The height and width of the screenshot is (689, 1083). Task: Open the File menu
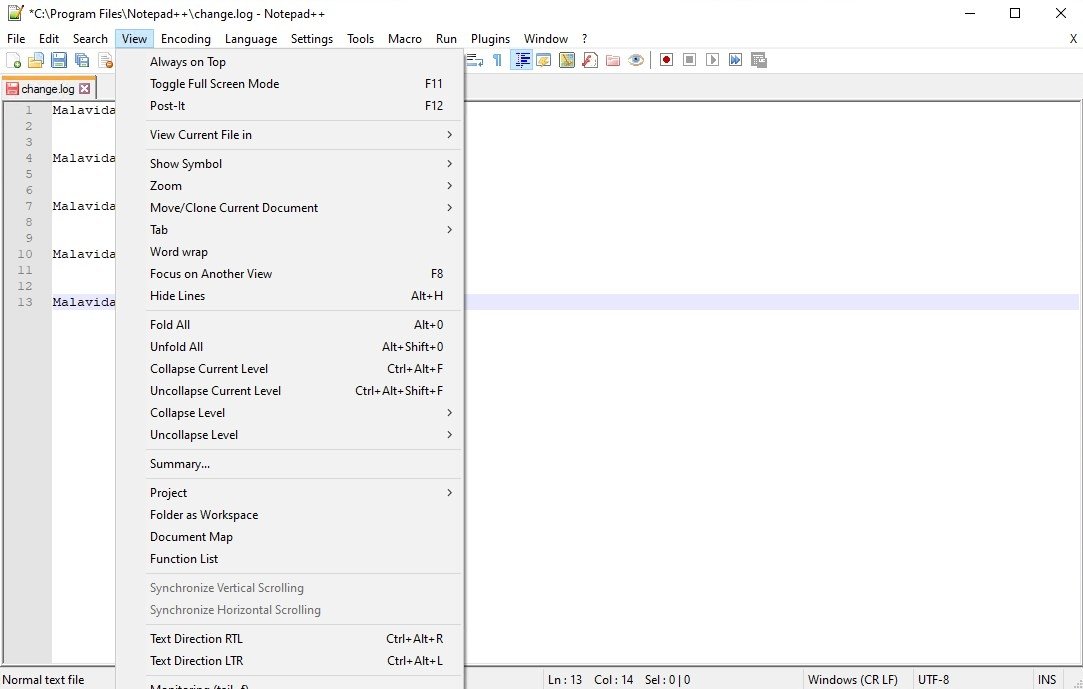coord(16,39)
